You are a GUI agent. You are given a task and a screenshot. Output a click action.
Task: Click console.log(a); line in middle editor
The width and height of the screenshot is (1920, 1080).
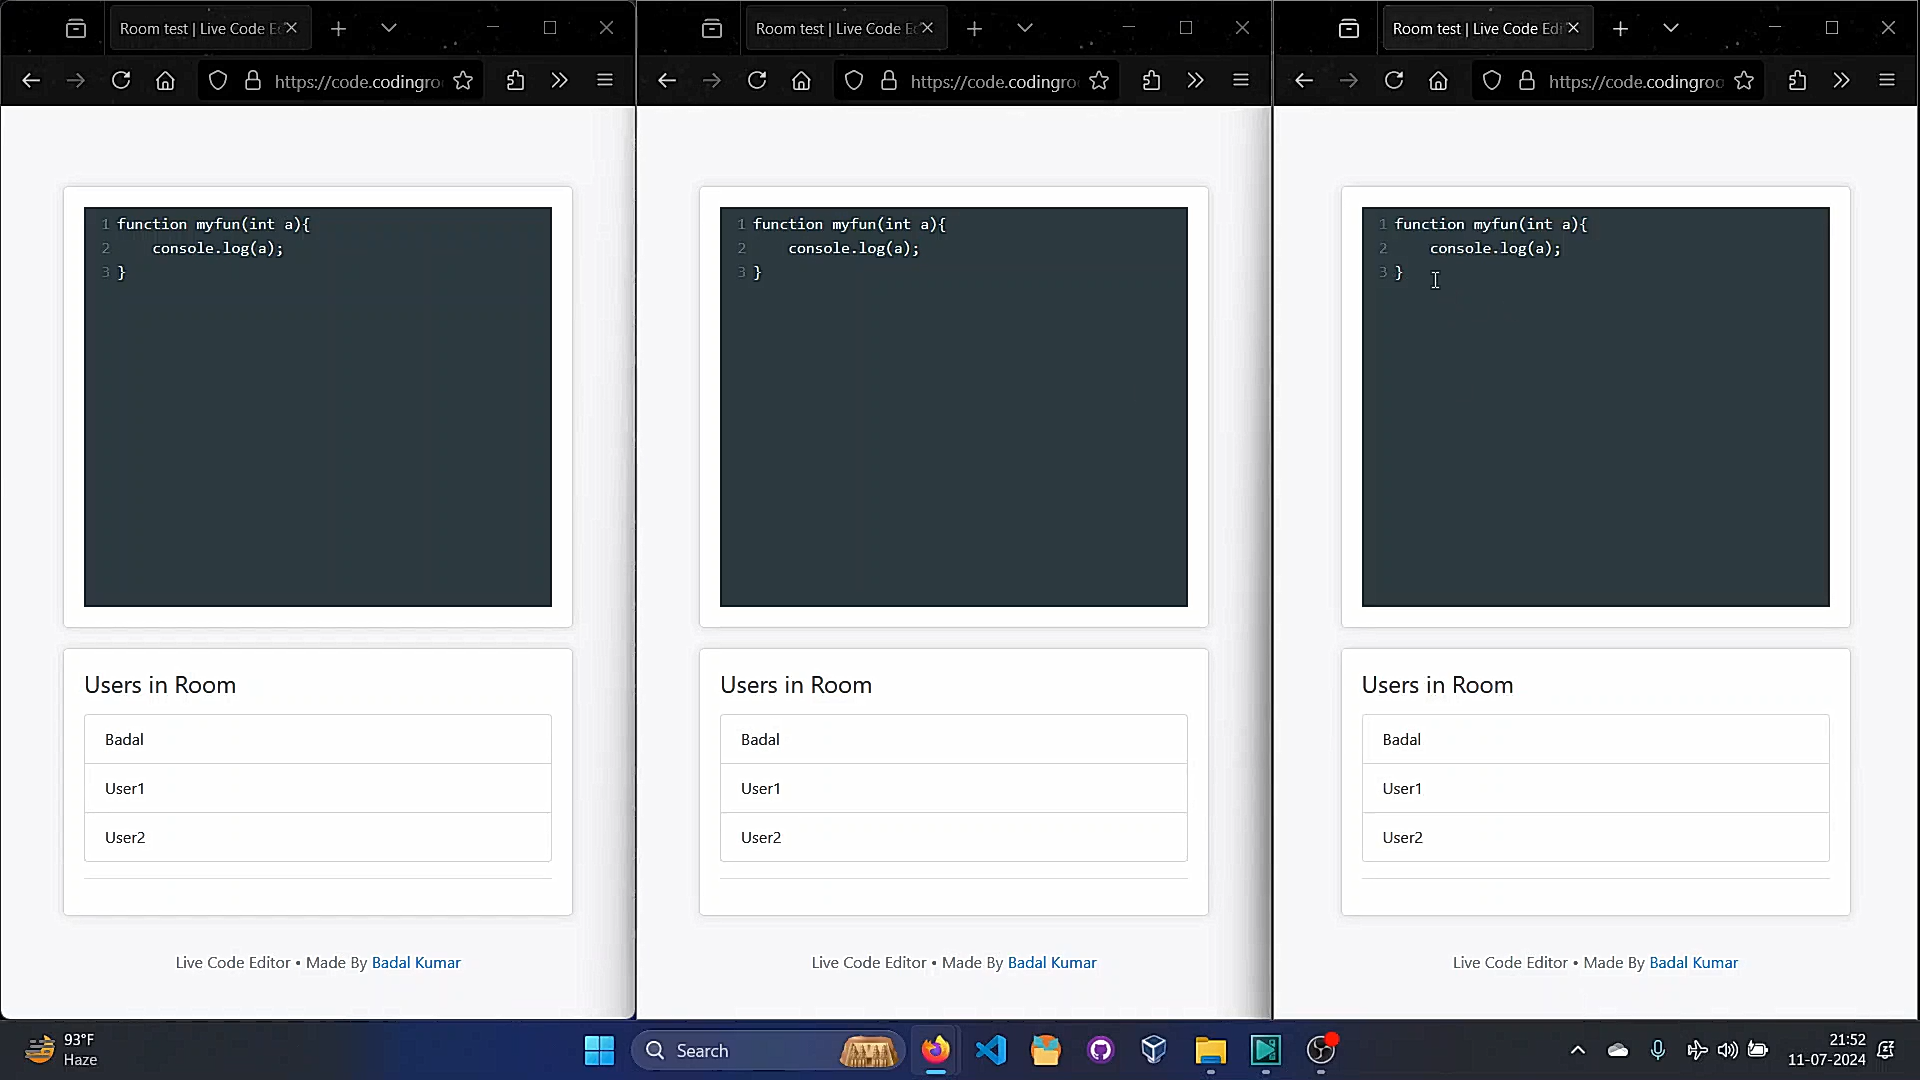[x=853, y=248]
